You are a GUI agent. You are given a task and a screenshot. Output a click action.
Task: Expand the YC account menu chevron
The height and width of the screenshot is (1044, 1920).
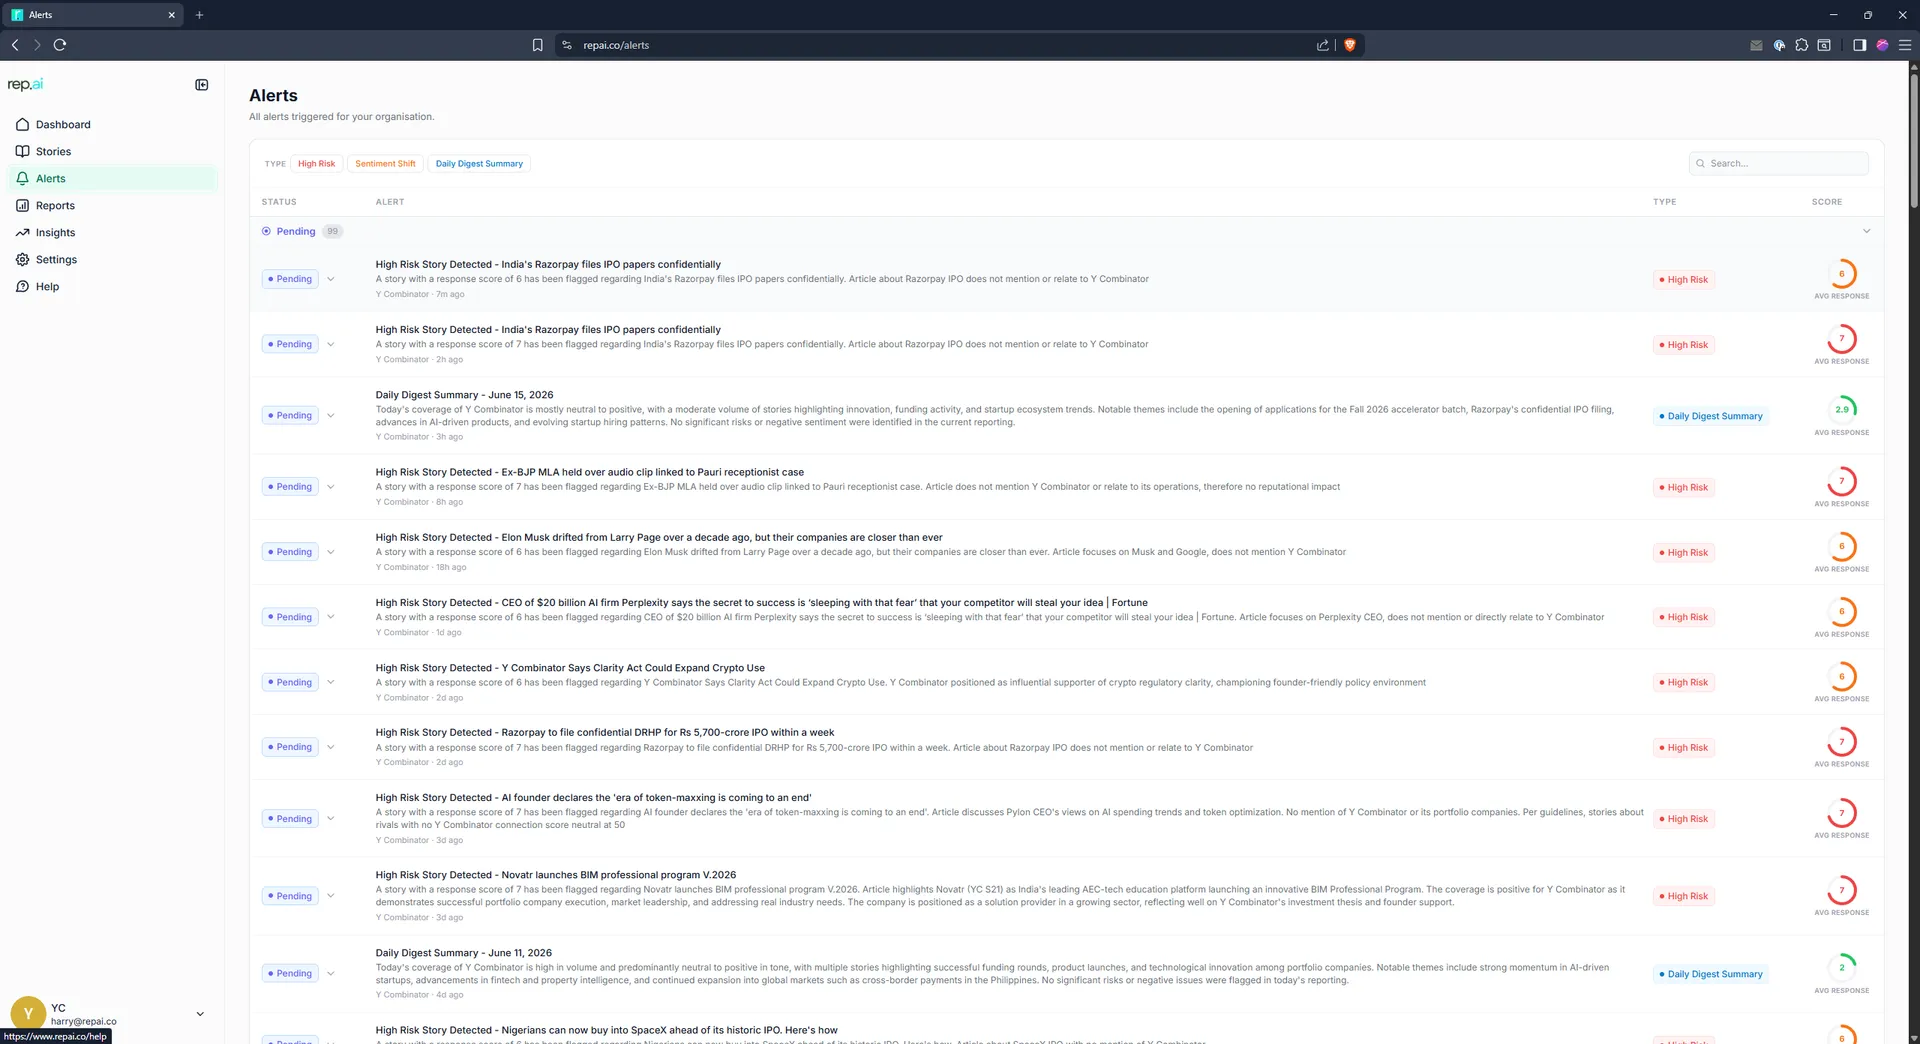click(x=200, y=1014)
